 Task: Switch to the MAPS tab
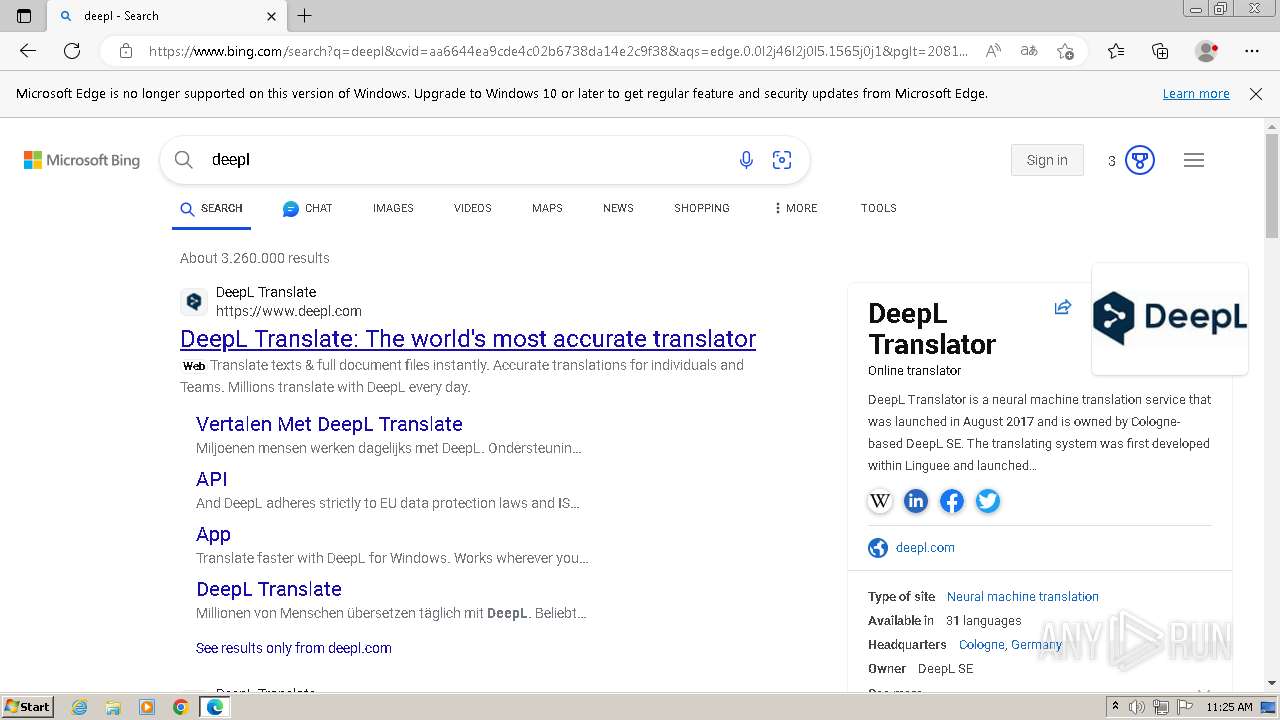(x=547, y=209)
